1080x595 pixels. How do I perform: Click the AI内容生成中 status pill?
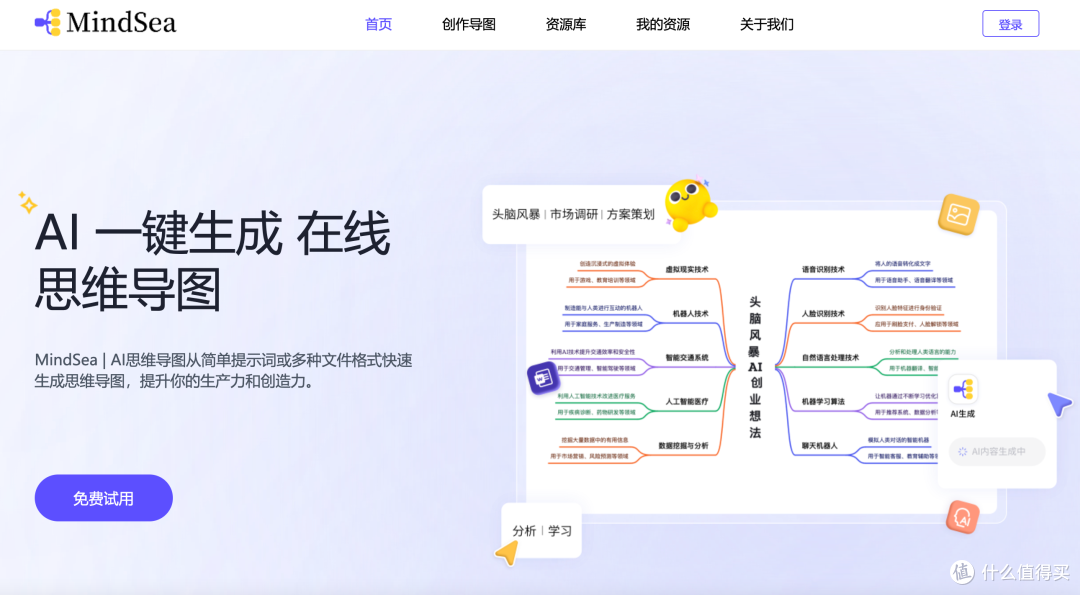pos(997,452)
